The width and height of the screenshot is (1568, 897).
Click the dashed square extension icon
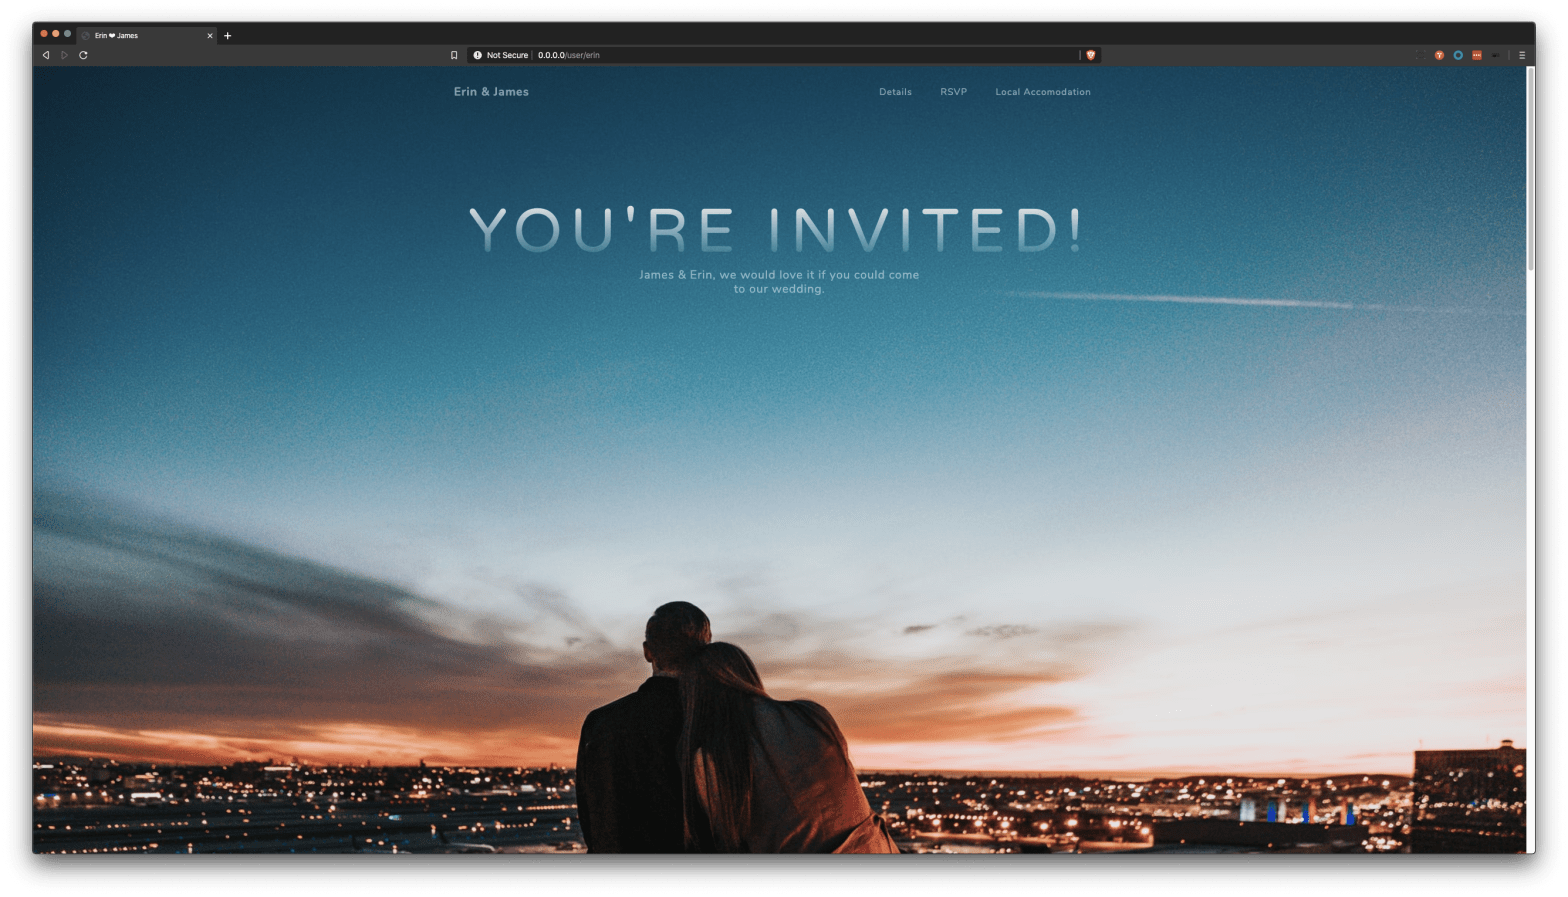[1420, 55]
